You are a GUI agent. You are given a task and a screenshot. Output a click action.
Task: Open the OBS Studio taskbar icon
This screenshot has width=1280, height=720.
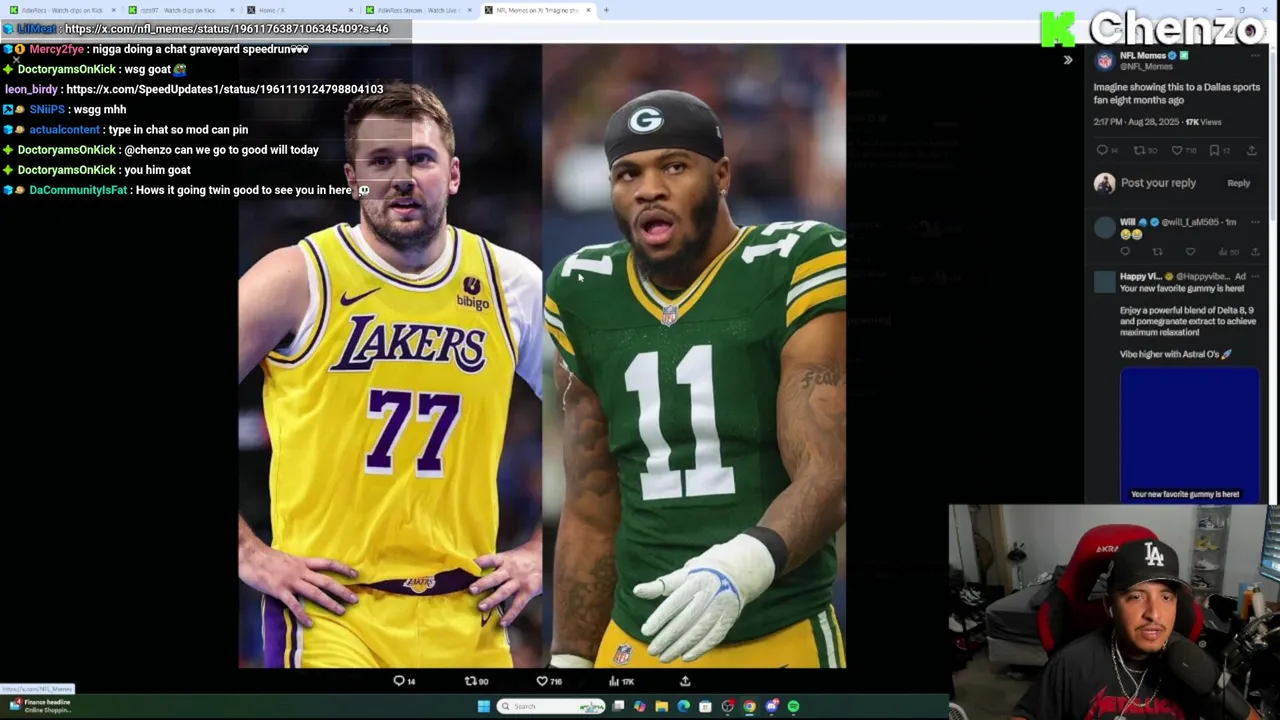click(x=727, y=706)
